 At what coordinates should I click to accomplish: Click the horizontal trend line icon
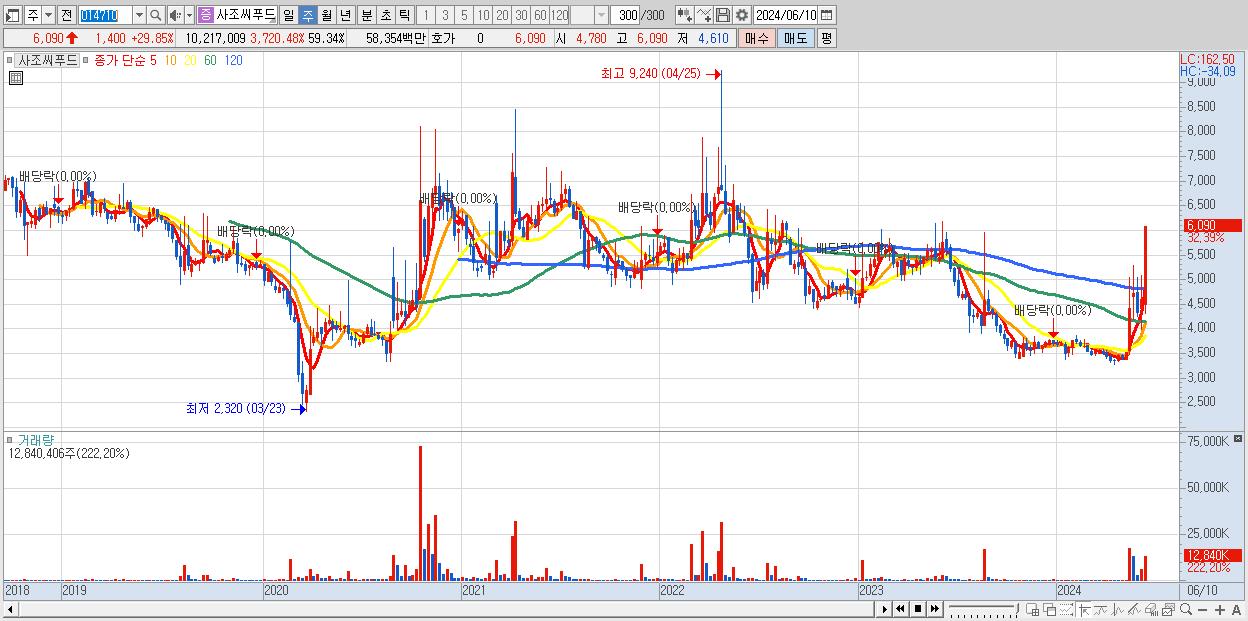coord(1101,610)
